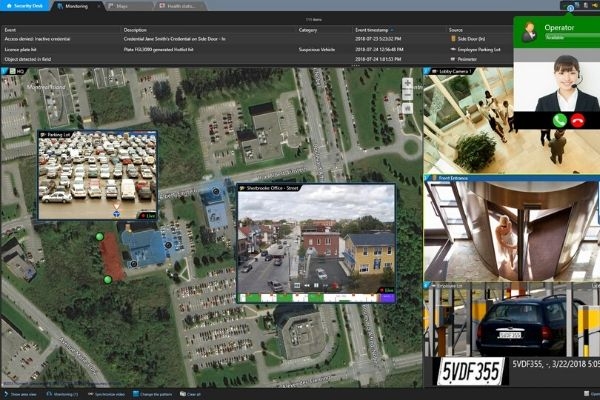Viewport: 600px width, 400px height.
Task: Click the Clear all button
Action: coord(190,394)
